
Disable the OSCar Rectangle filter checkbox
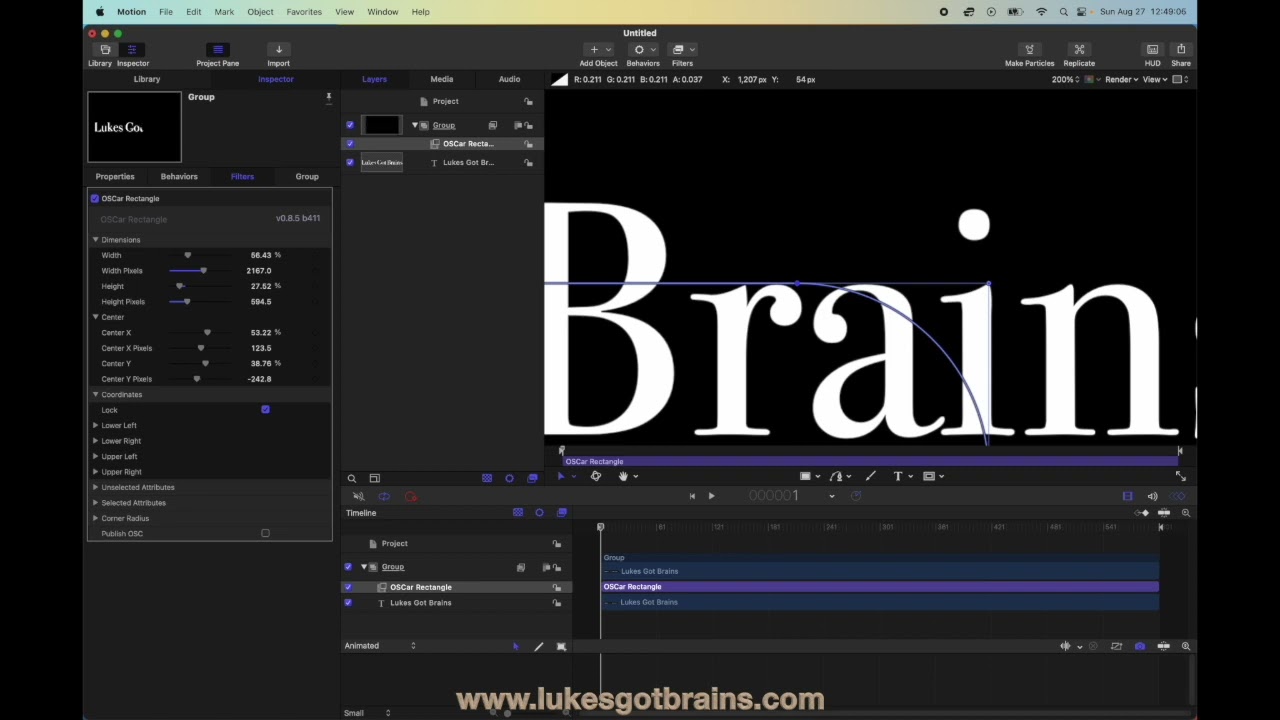[x=95, y=199]
